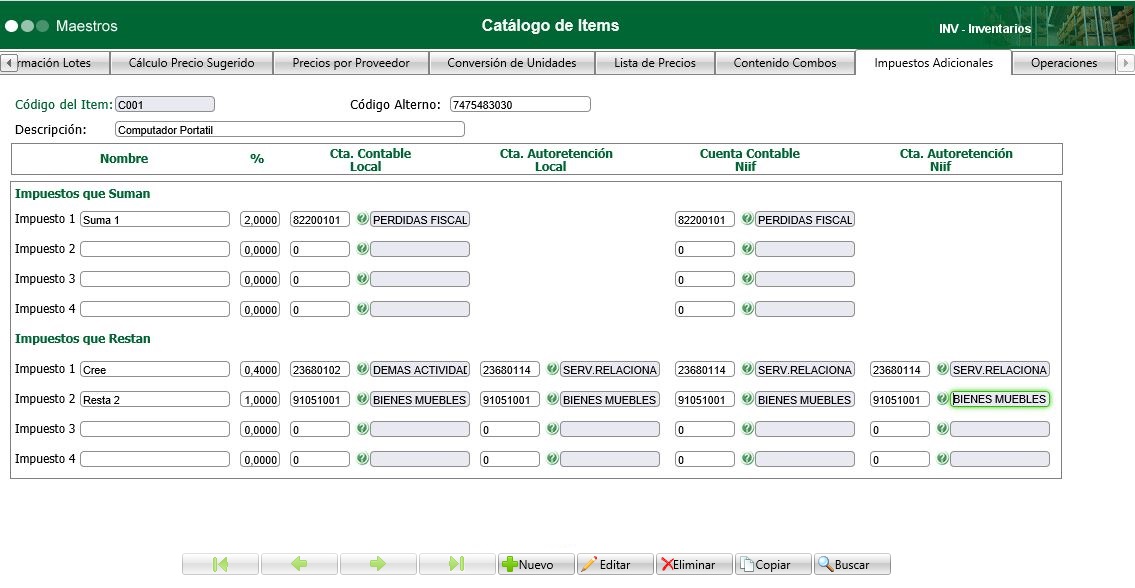Open lookup icon for Suman Impuesto 2 local account
This screenshot has width=1135, height=588.
coord(363,248)
